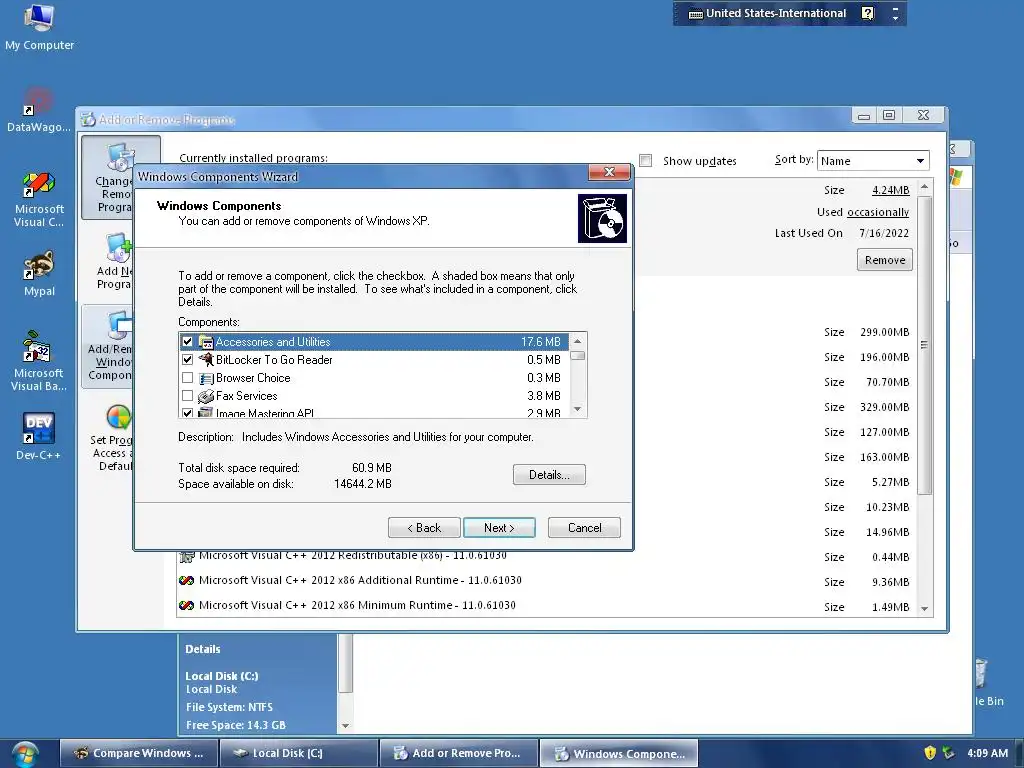
Task: Uncheck the Accessories and Utilities checkbox
Action: [187, 342]
